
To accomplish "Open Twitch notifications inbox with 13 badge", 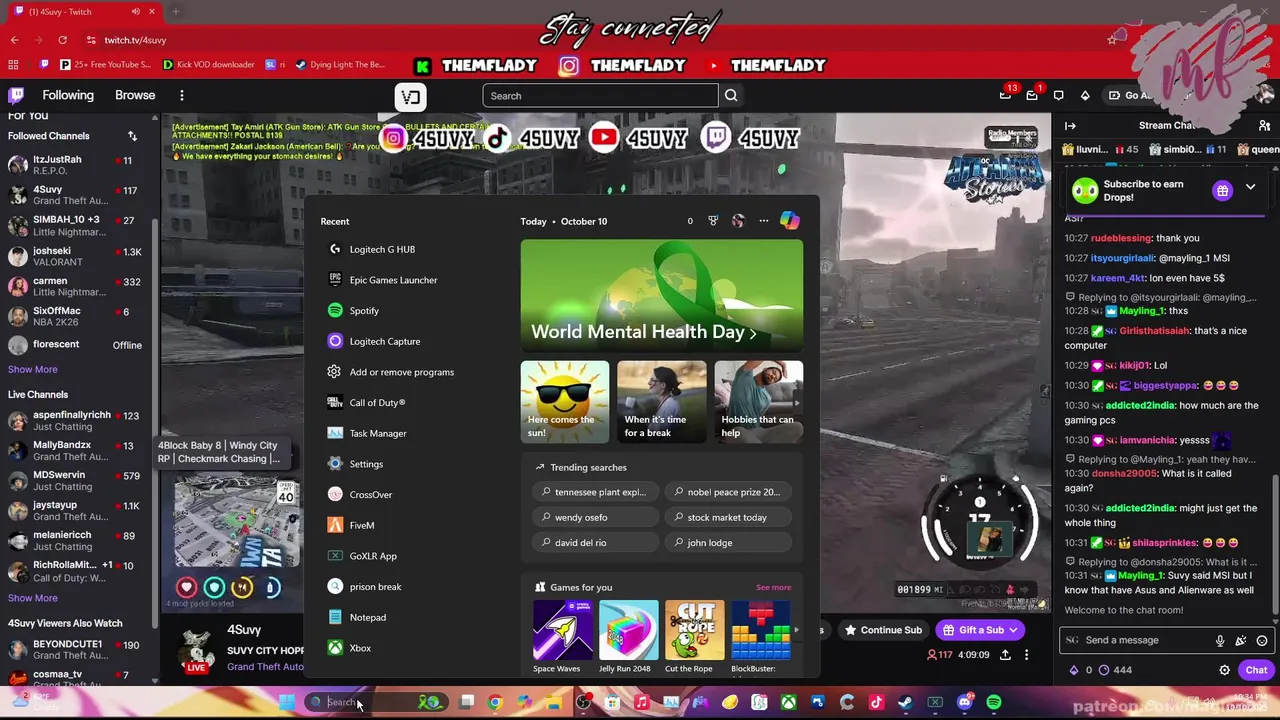I will [1005, 95].
